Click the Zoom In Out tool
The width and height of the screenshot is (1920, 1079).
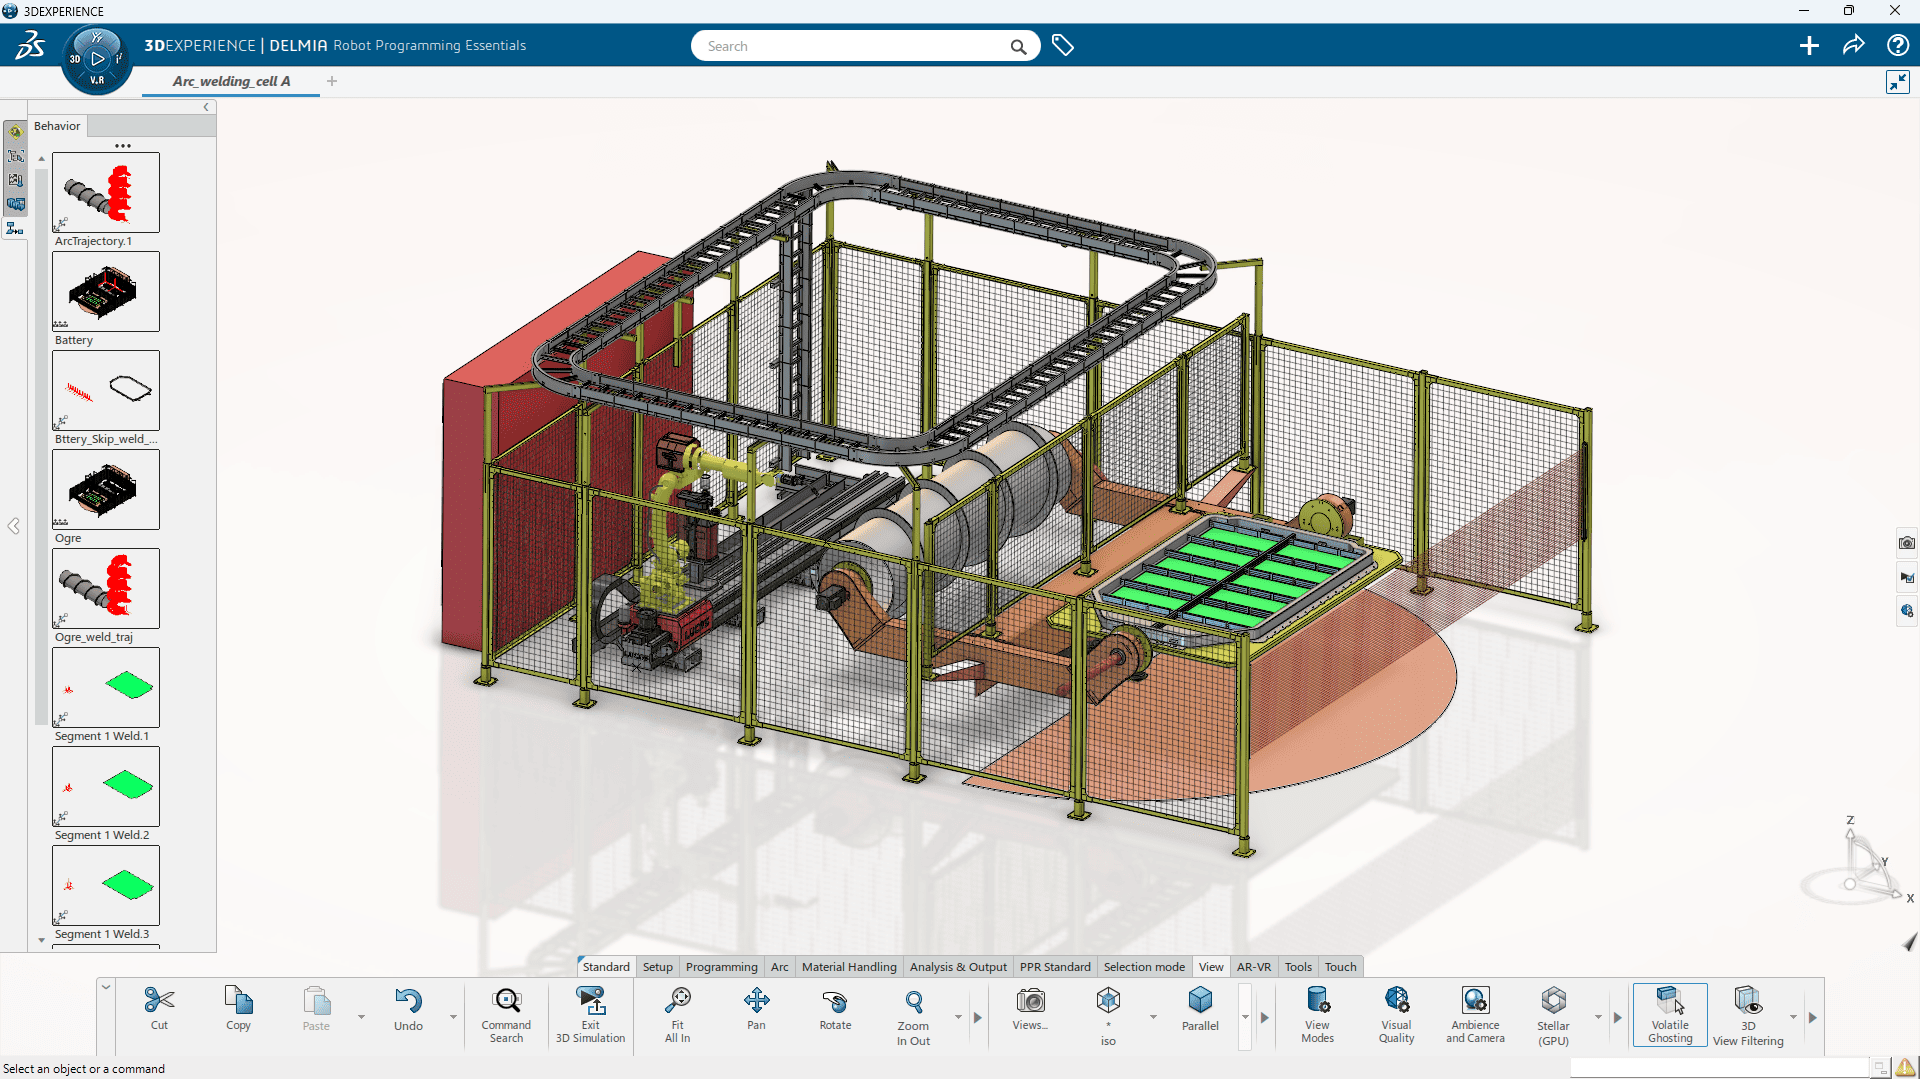[x=913, y=1002]
